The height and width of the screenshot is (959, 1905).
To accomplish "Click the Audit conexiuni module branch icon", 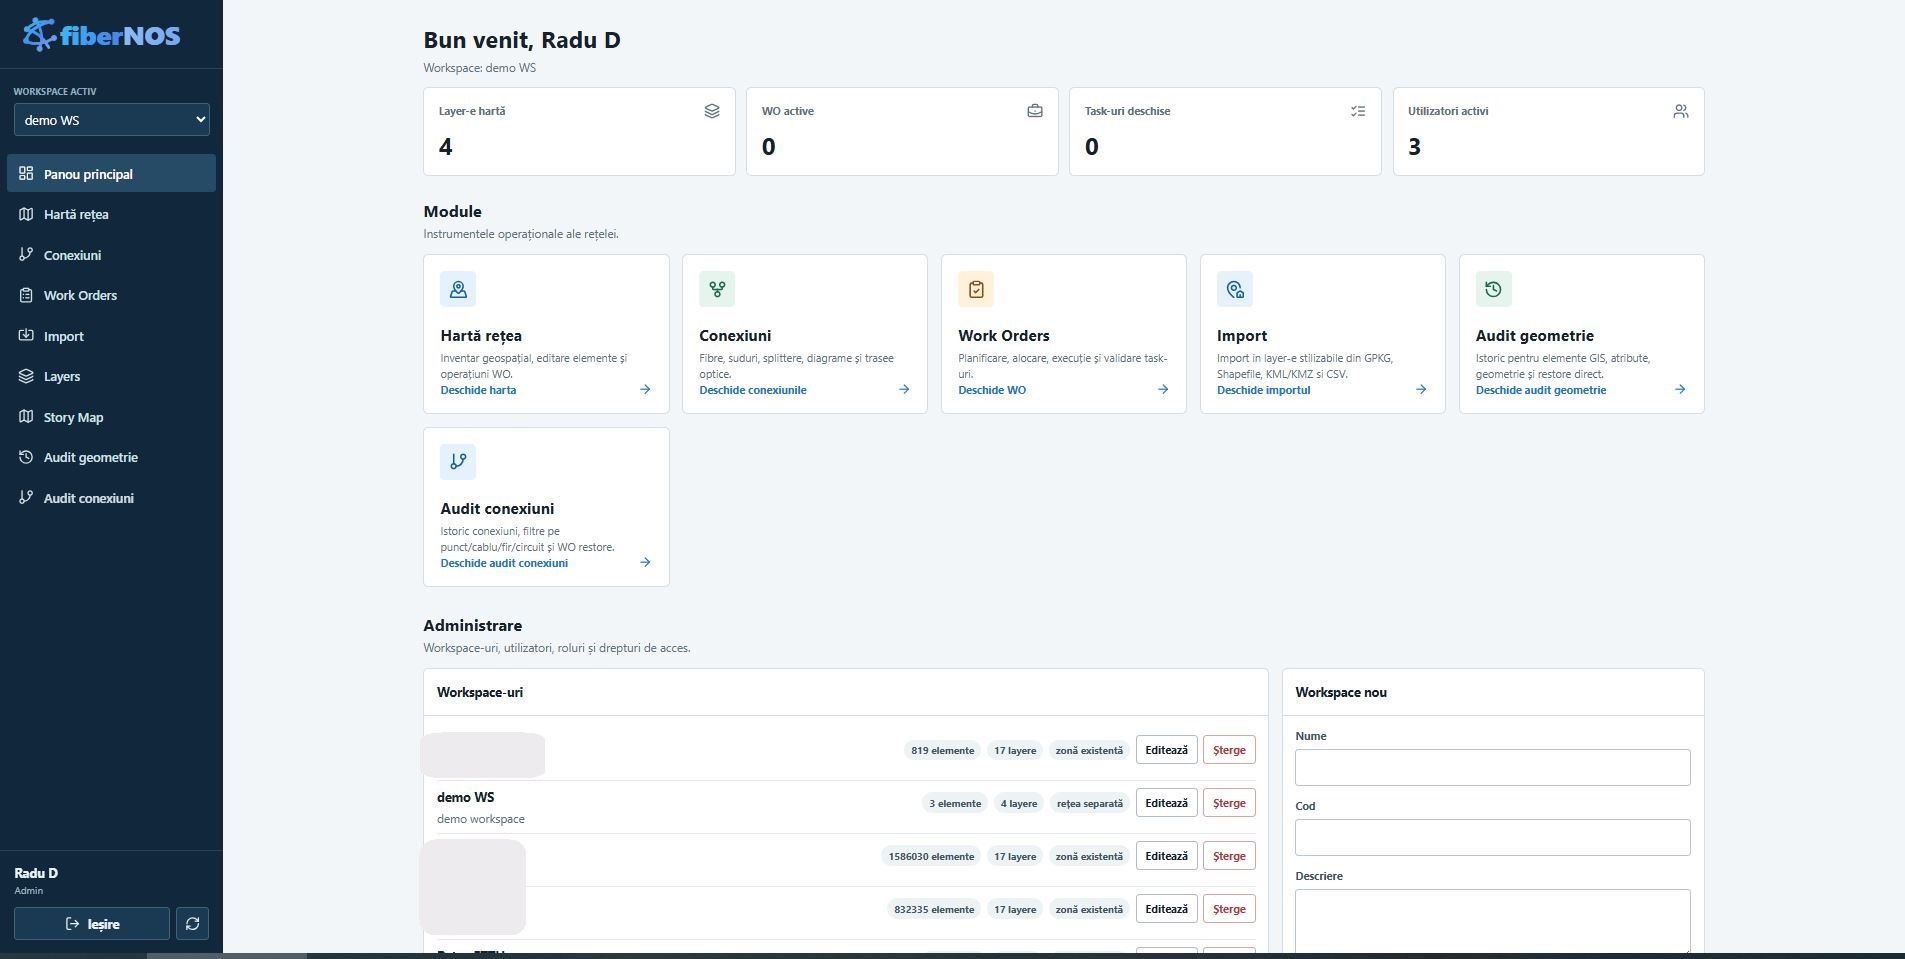I will click(x=458, y=462).
